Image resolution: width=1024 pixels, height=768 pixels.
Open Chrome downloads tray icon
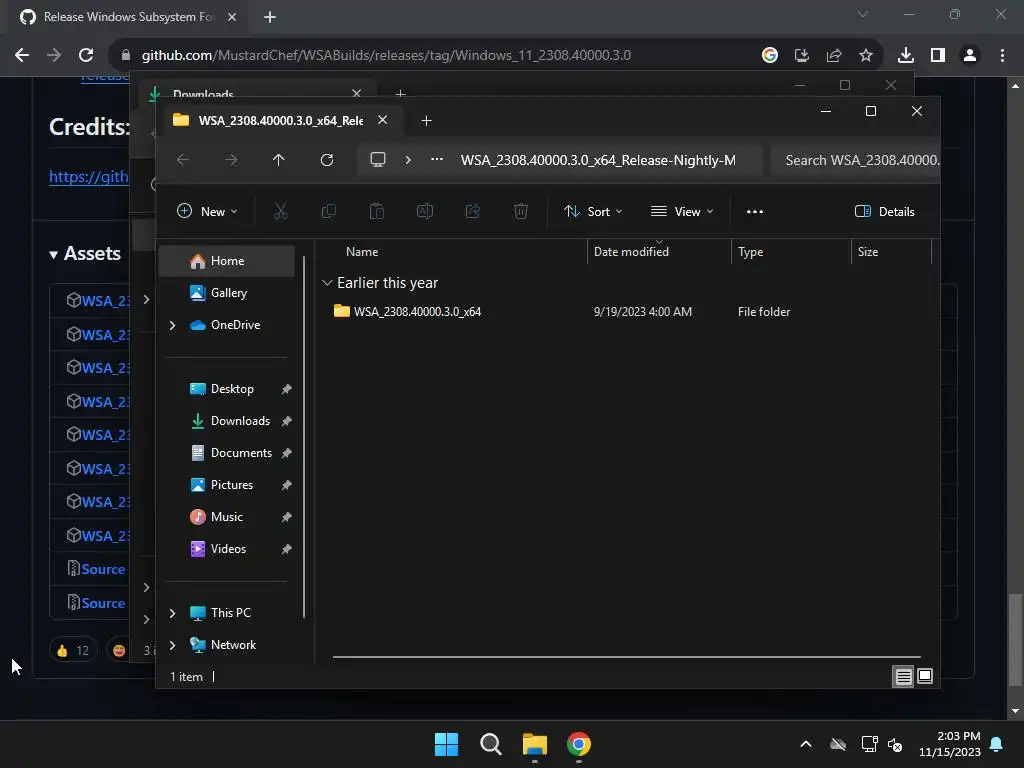click(905, 56)
